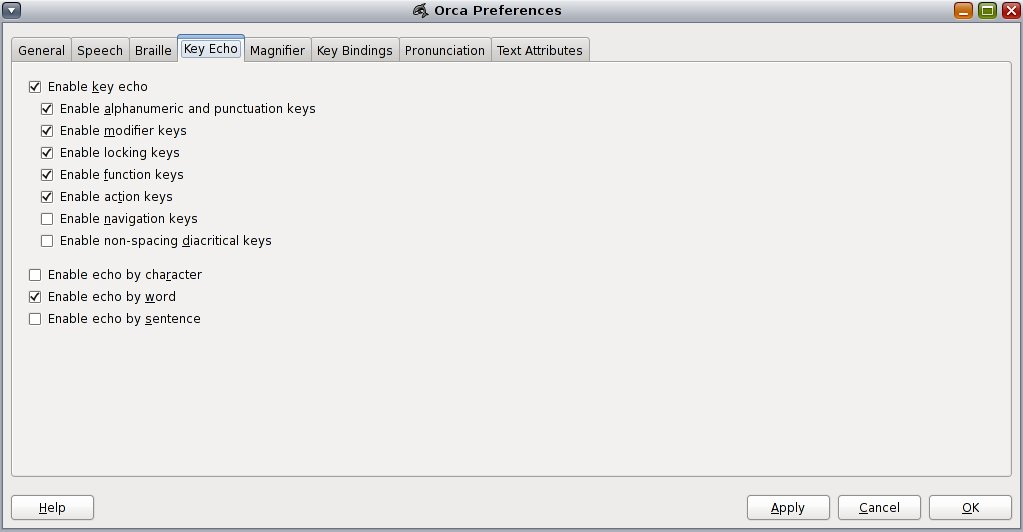This screenshot has height=532, width=1023.
Task: Turn on non-spacing diacritical keys
Action: point(47,241)
